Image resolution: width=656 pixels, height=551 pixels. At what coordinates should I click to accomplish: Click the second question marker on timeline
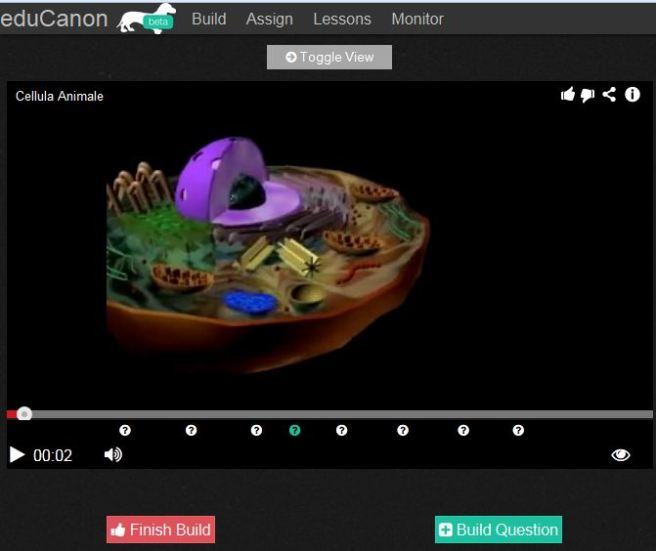tap(191, 430)
